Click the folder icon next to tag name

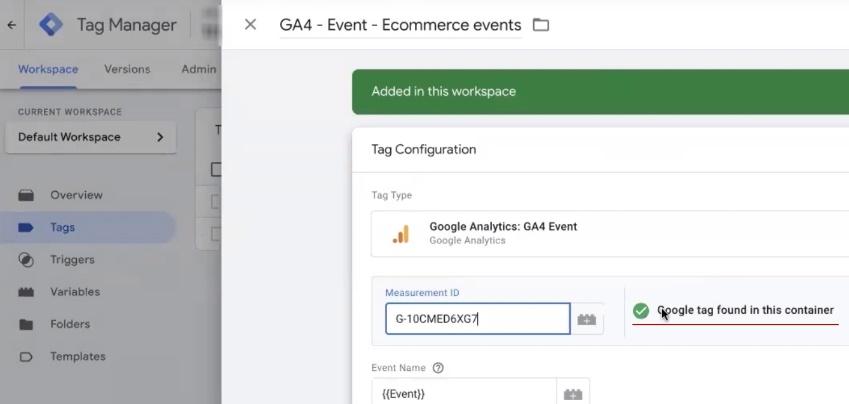pos(541,25)
